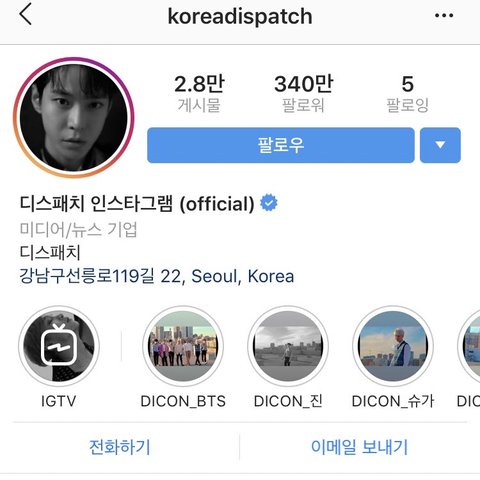480x480 pixels.
Task: Tap the koreadispatch username title
Action: coord(240,16)
